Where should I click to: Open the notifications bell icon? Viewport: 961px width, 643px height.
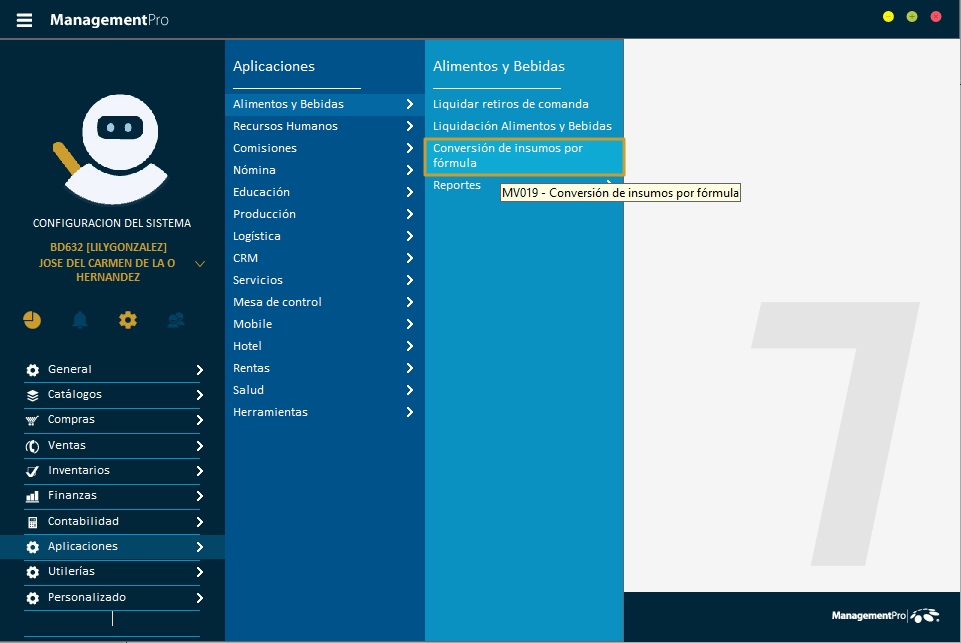pyautogui.click(x=80, y=320)
